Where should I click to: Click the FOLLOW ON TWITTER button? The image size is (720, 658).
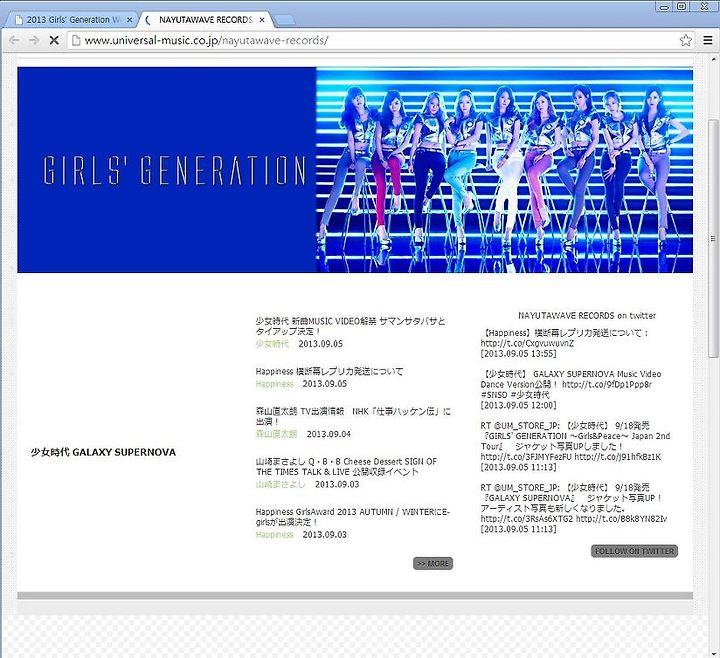[x=634, y=551]
